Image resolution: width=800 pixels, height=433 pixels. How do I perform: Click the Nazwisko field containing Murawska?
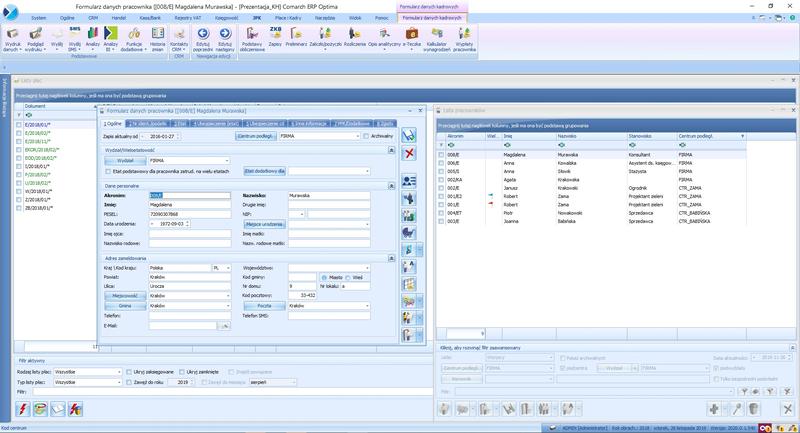point(327,195)
